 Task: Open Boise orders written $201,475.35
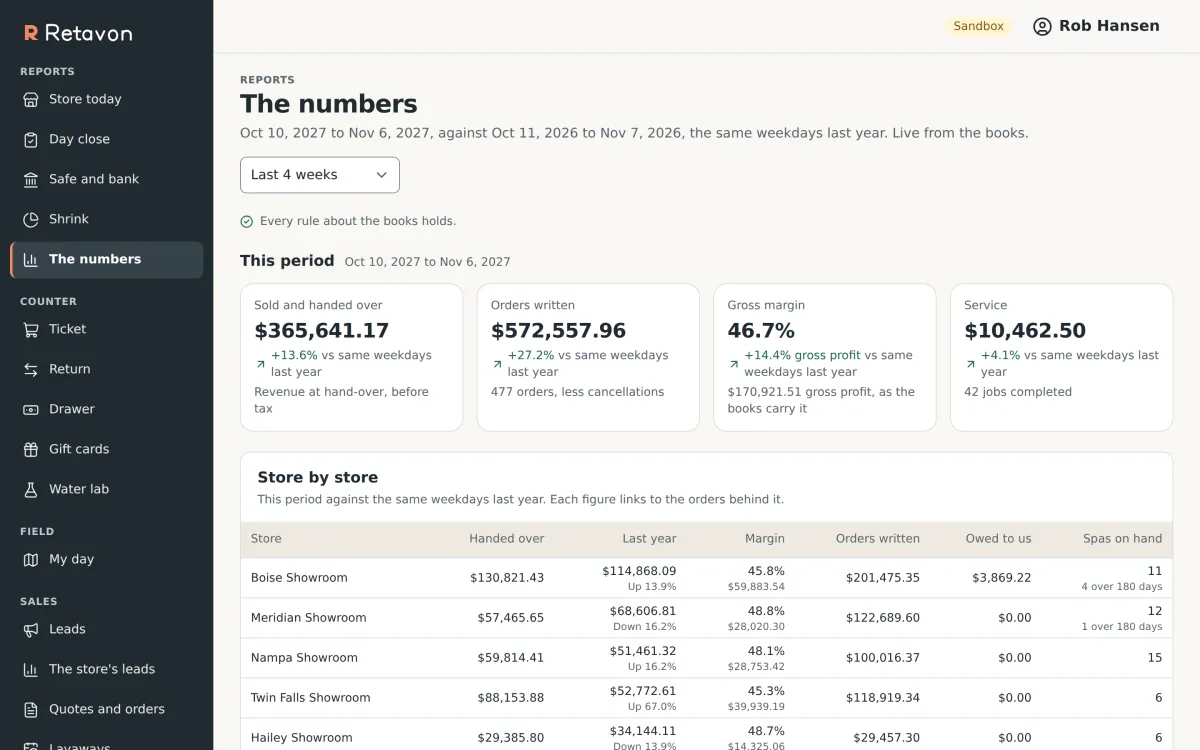(883, 578)
